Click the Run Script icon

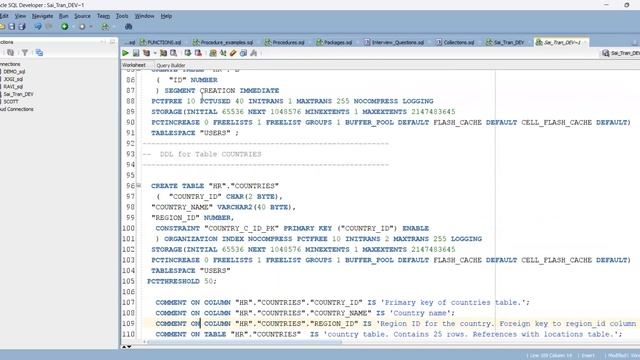(136, 53)
